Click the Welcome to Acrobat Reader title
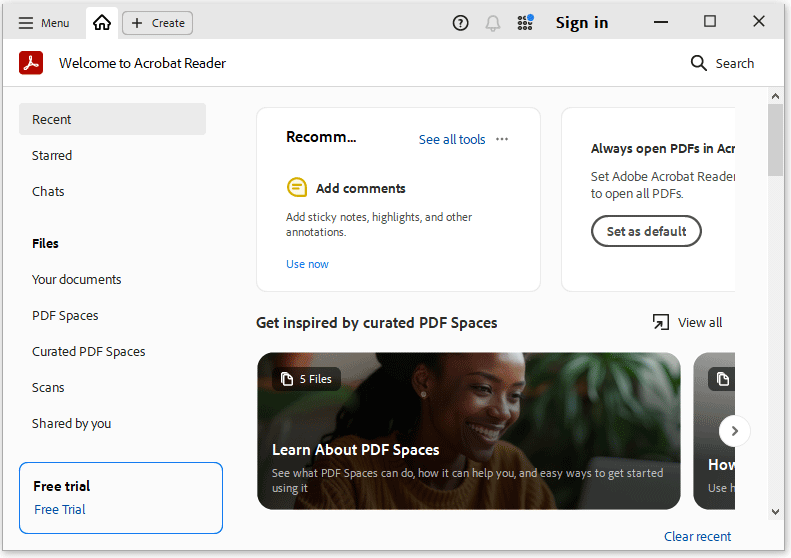This screenshot has height=558, width=791. [x=142, y=63]
